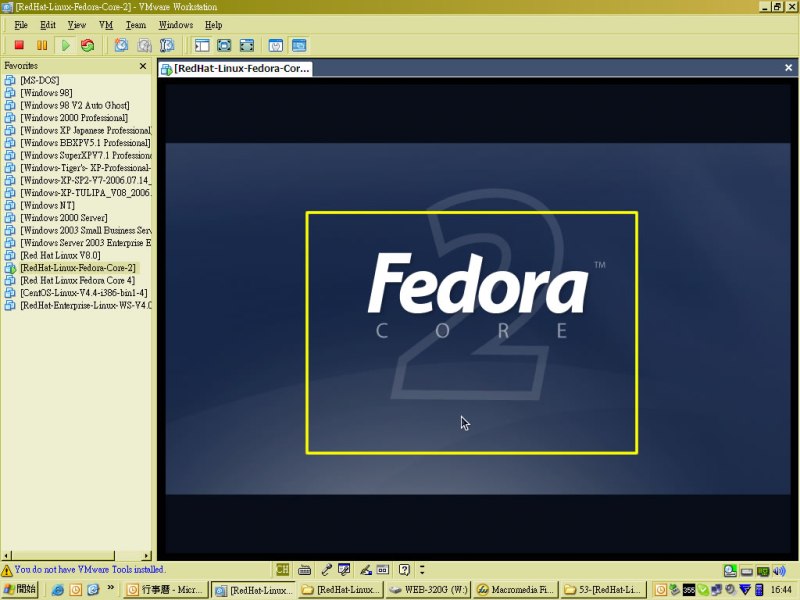Click the VM sound device status icon
800x600 pixels.
780,570
